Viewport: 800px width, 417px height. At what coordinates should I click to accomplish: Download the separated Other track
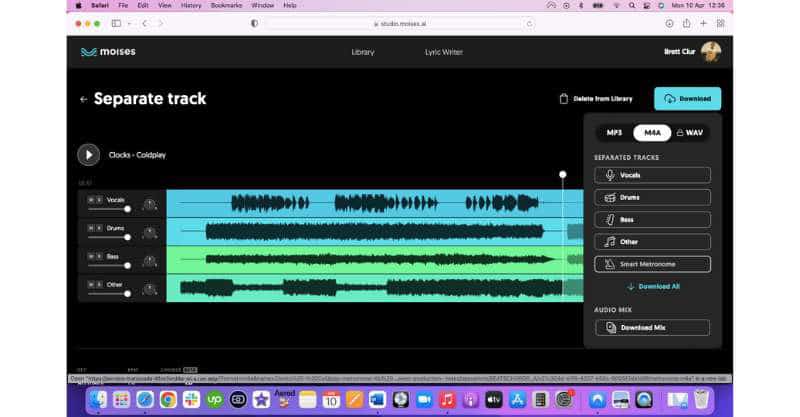click(x=652, y=242)
